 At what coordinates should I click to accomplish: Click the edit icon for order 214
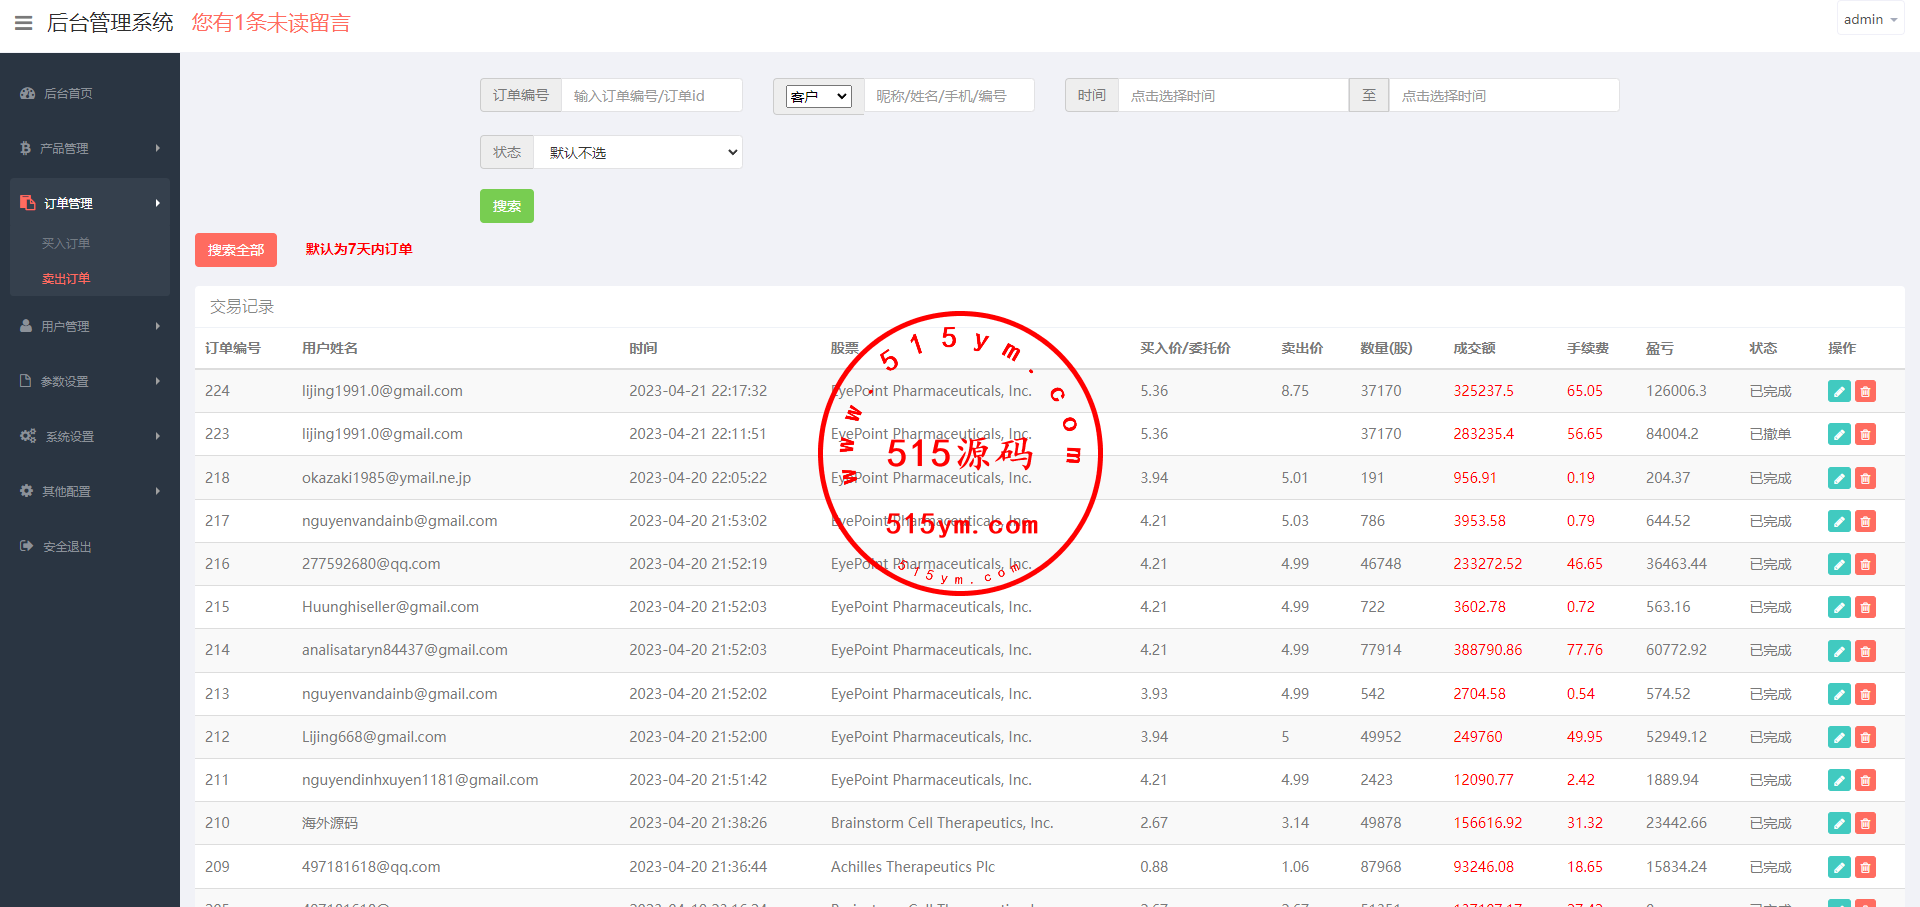tap(1838, 651)
